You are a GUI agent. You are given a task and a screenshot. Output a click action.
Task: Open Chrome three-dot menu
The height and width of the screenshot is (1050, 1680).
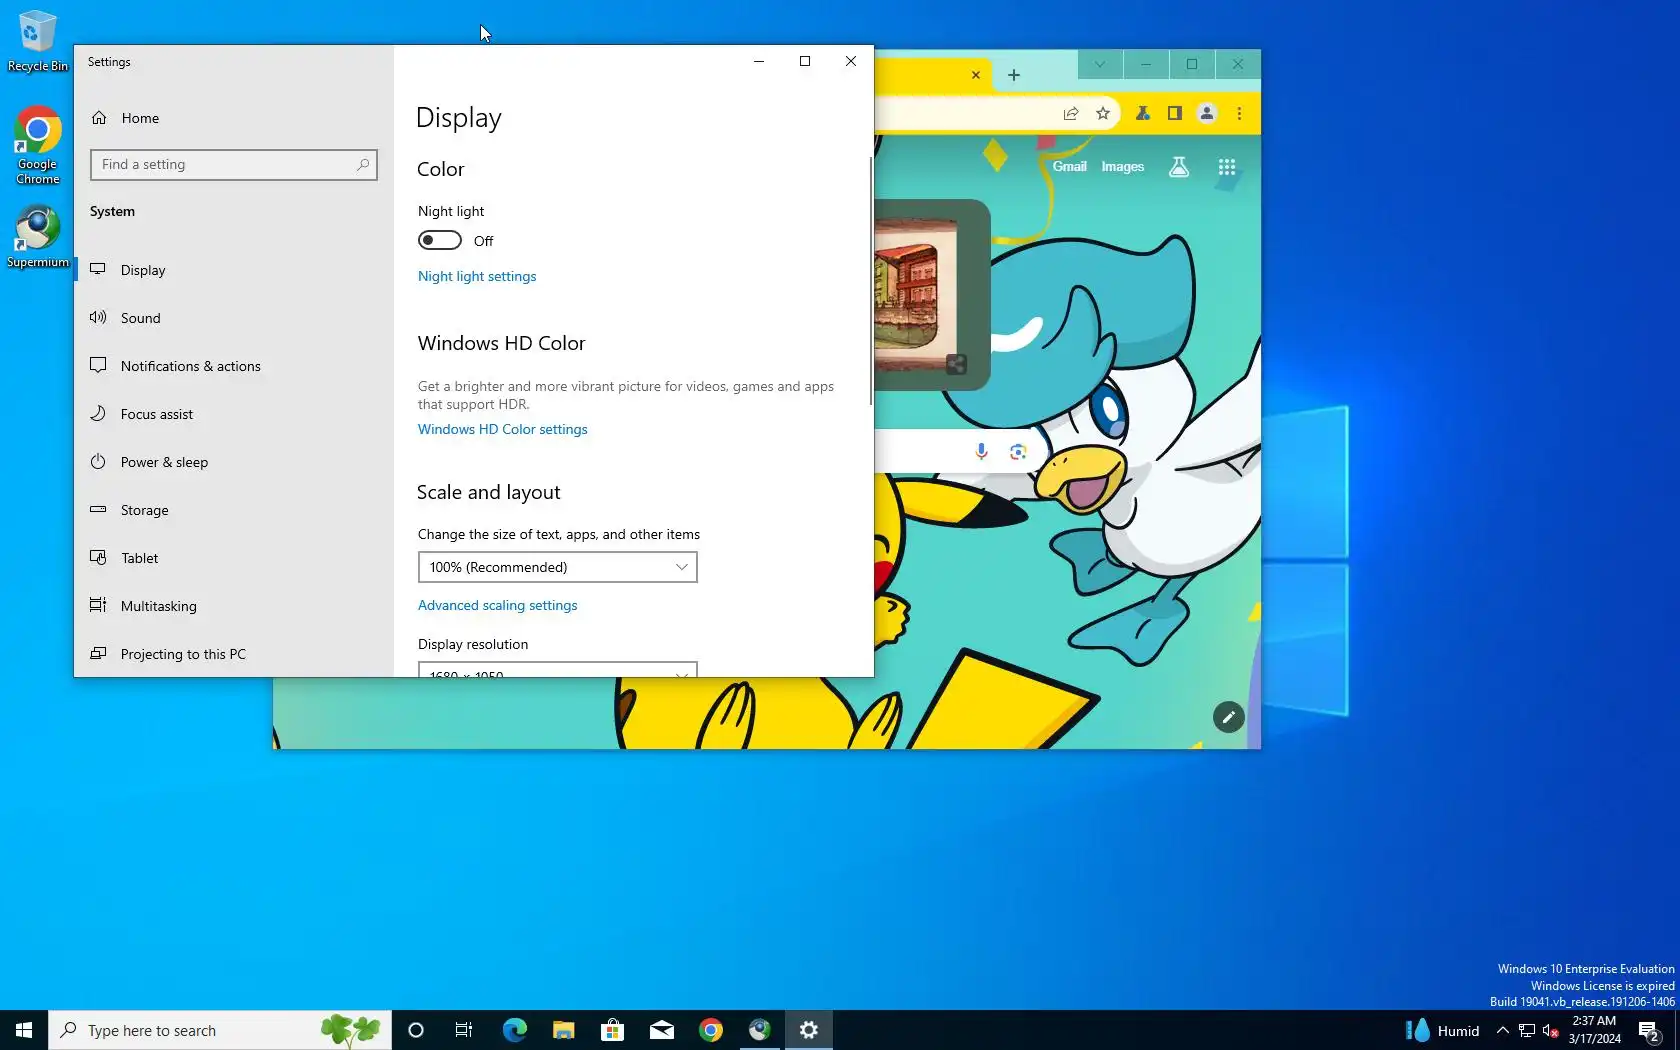pos(1239,113)
